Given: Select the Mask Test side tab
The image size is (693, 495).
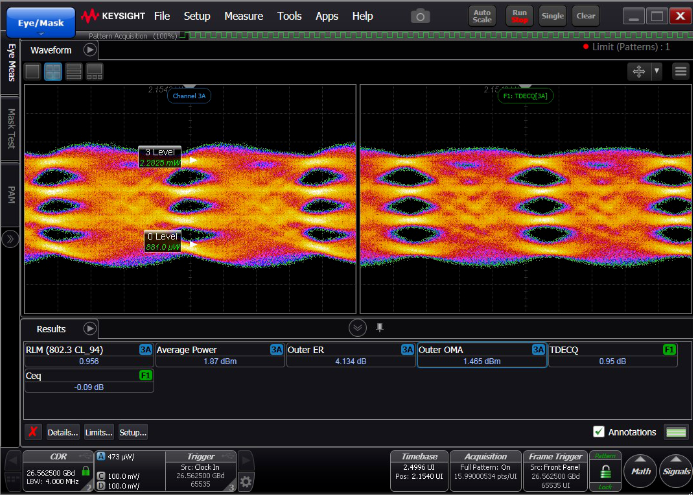Looking at the screenshot, I should pos(11,128).
